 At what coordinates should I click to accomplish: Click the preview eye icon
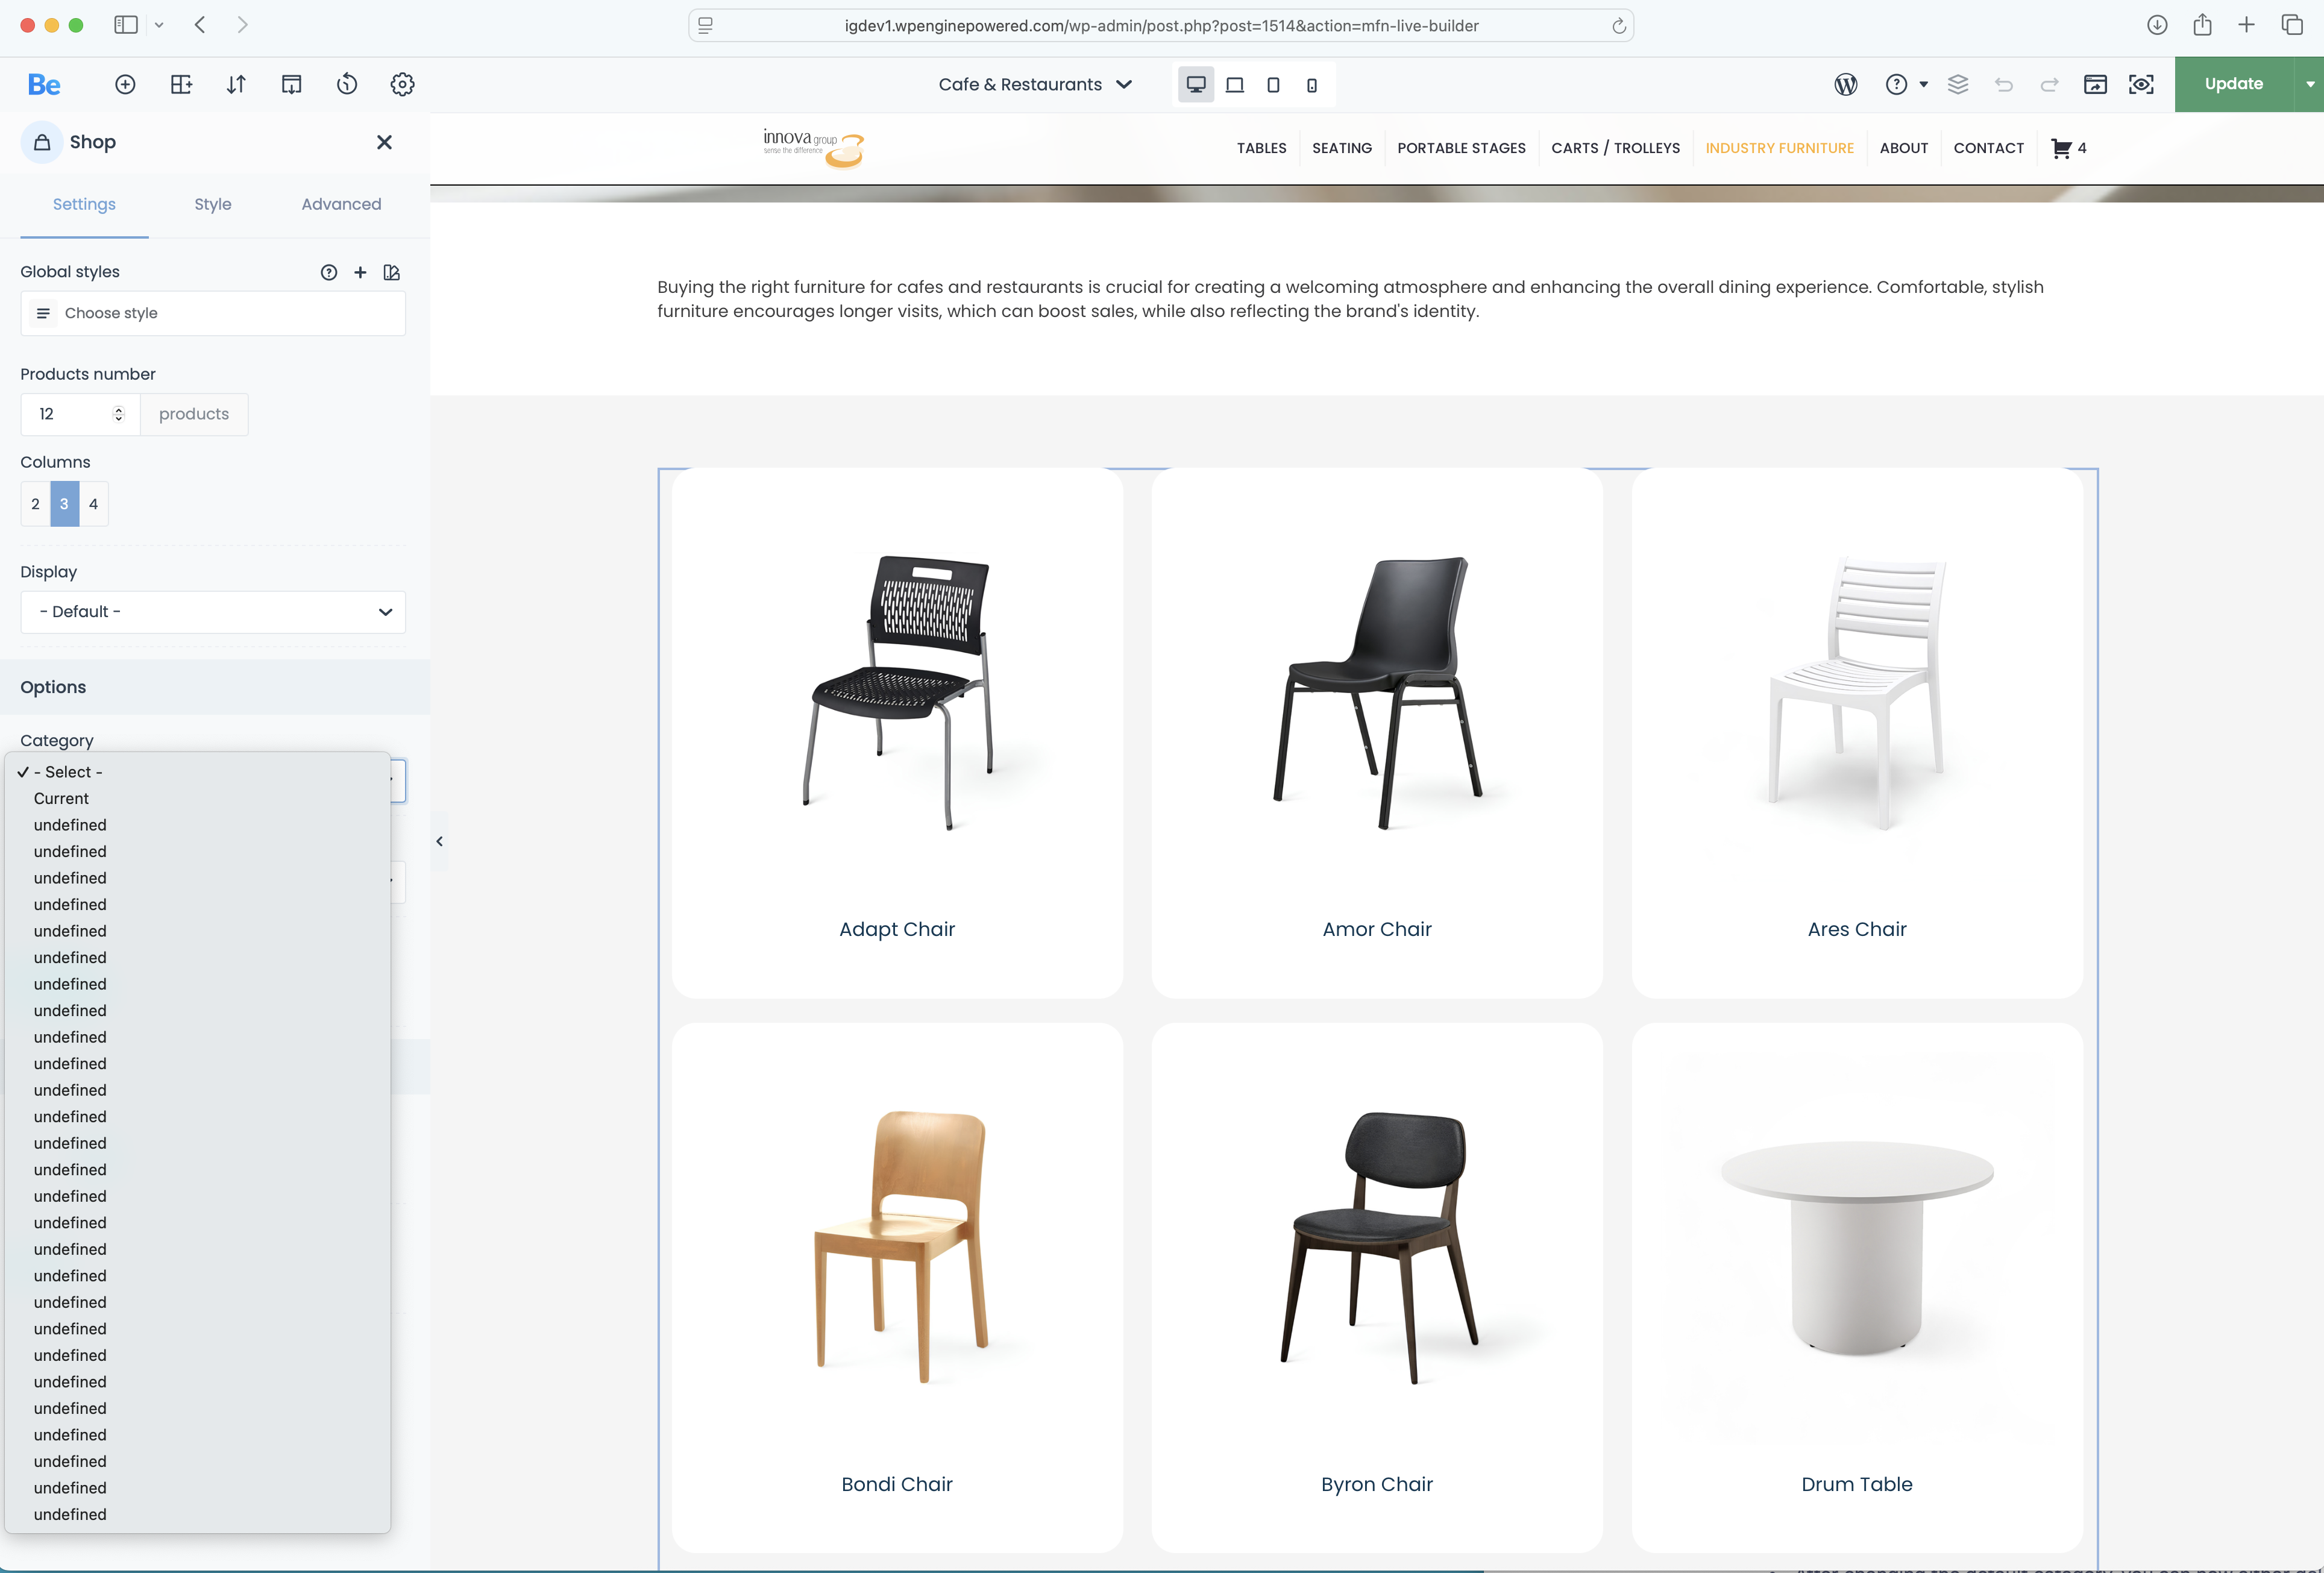pos(2141,84)
